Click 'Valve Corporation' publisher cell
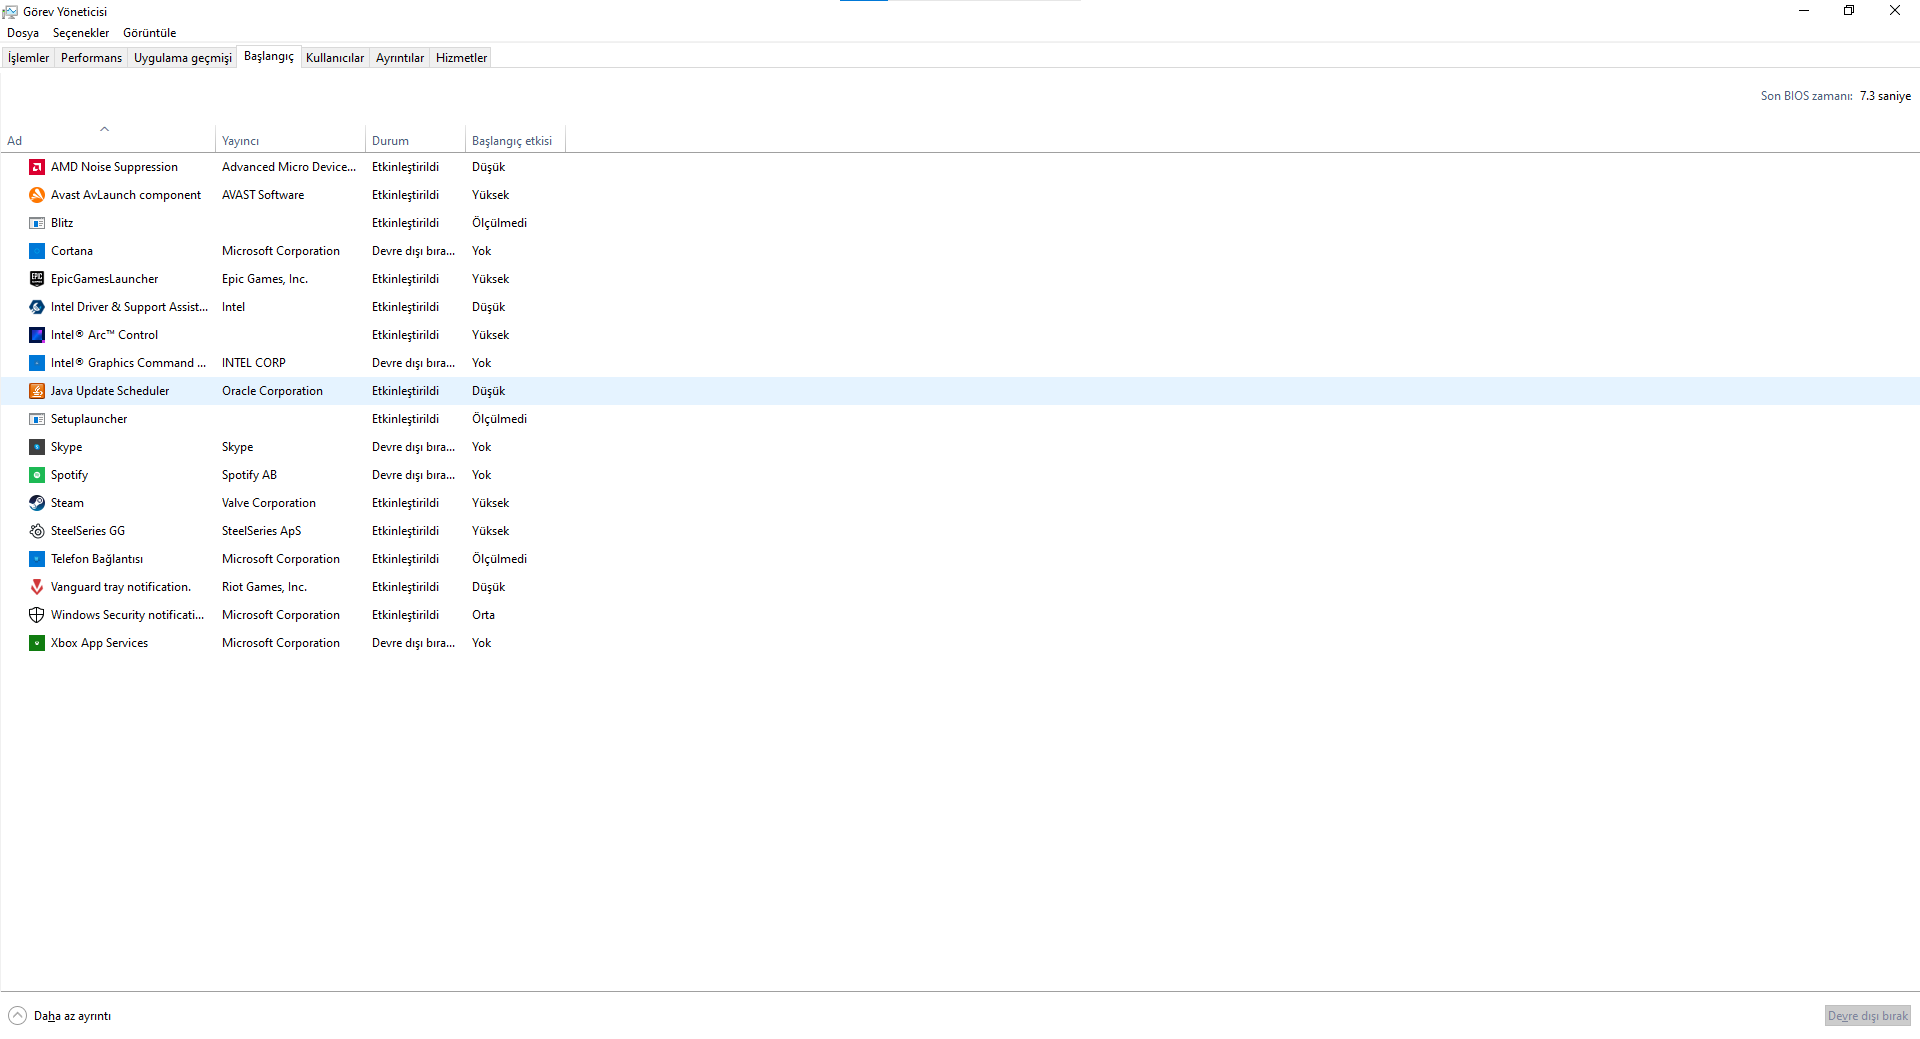Screen dimensions: 1920x1039 (x=269, y=503)
